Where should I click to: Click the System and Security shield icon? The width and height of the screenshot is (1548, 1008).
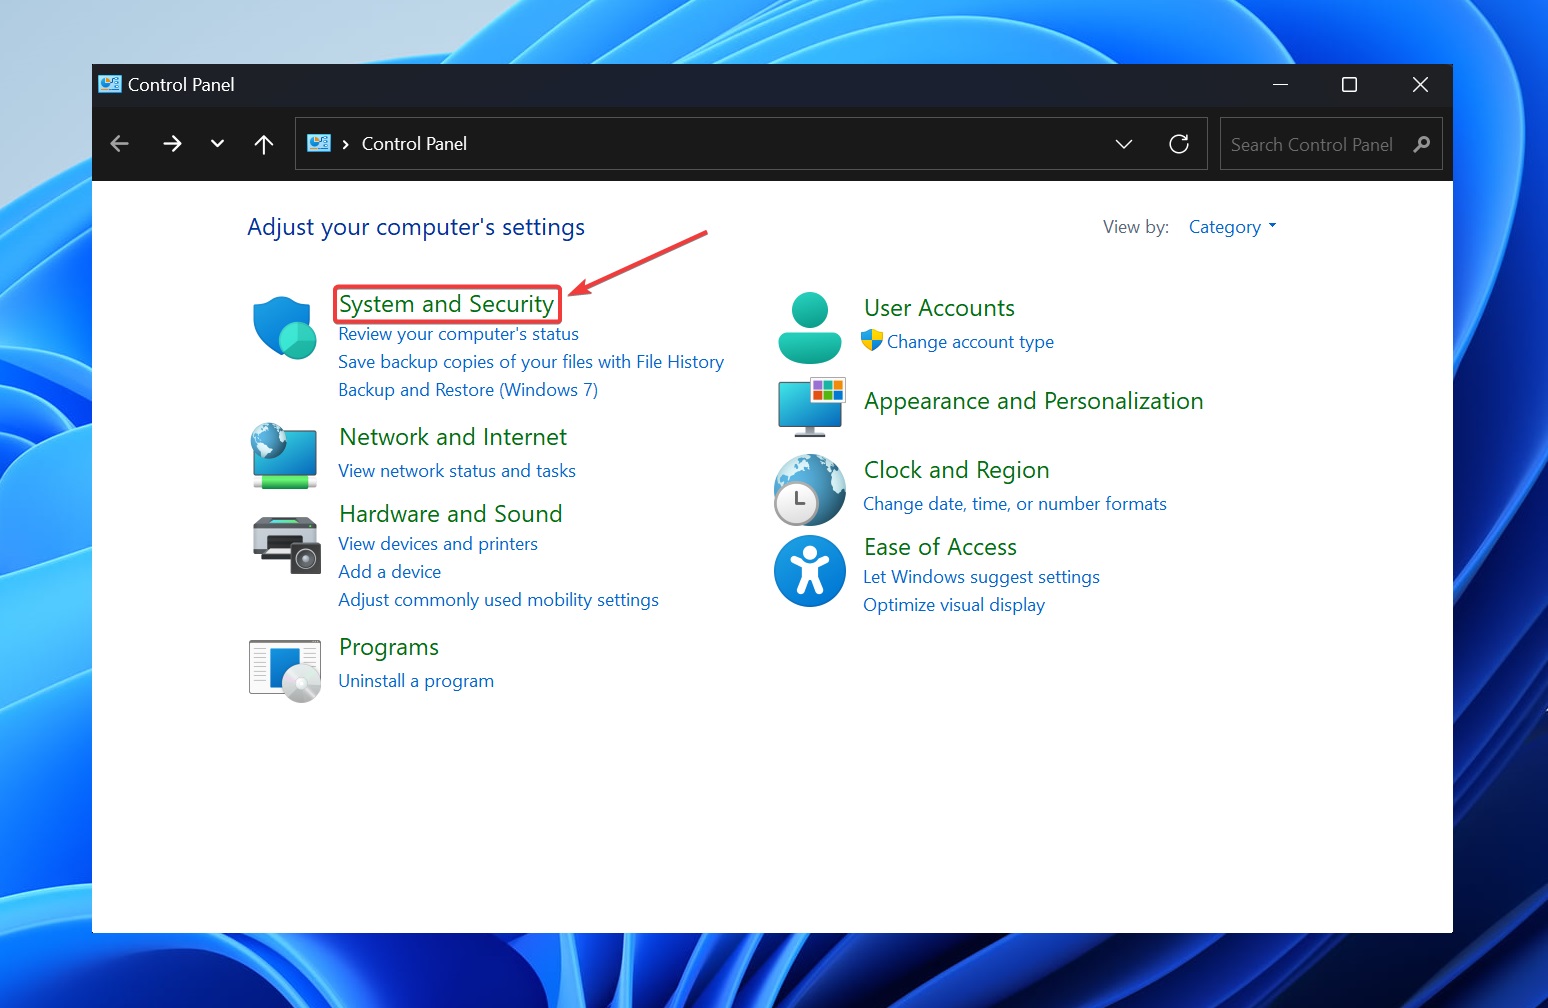[285, 327]
